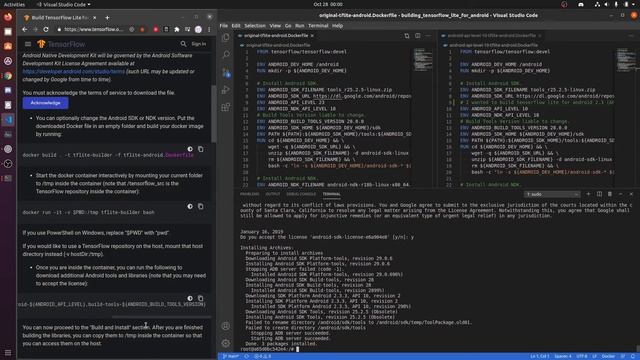Split the left editor to the right
640x360 pixels.
(x=418, y=36)
